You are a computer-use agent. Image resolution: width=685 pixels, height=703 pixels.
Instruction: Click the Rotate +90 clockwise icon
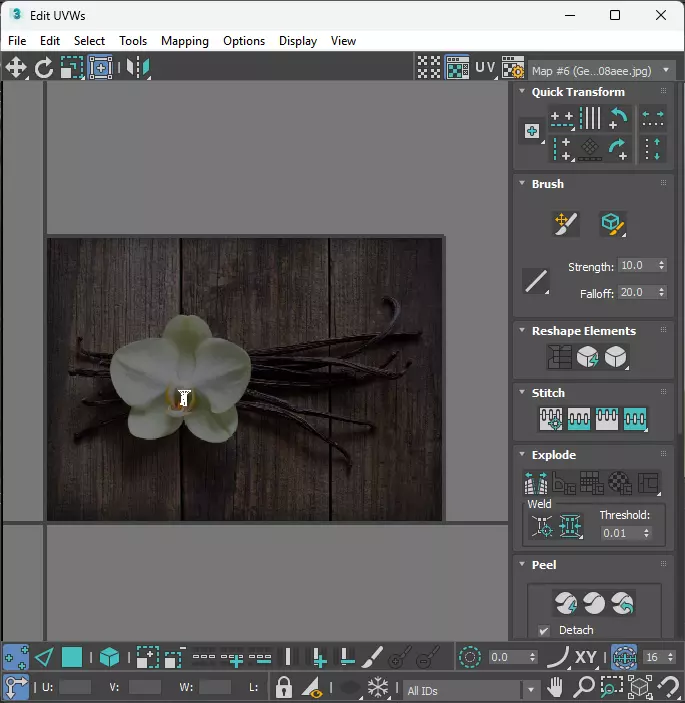(619, 148)
